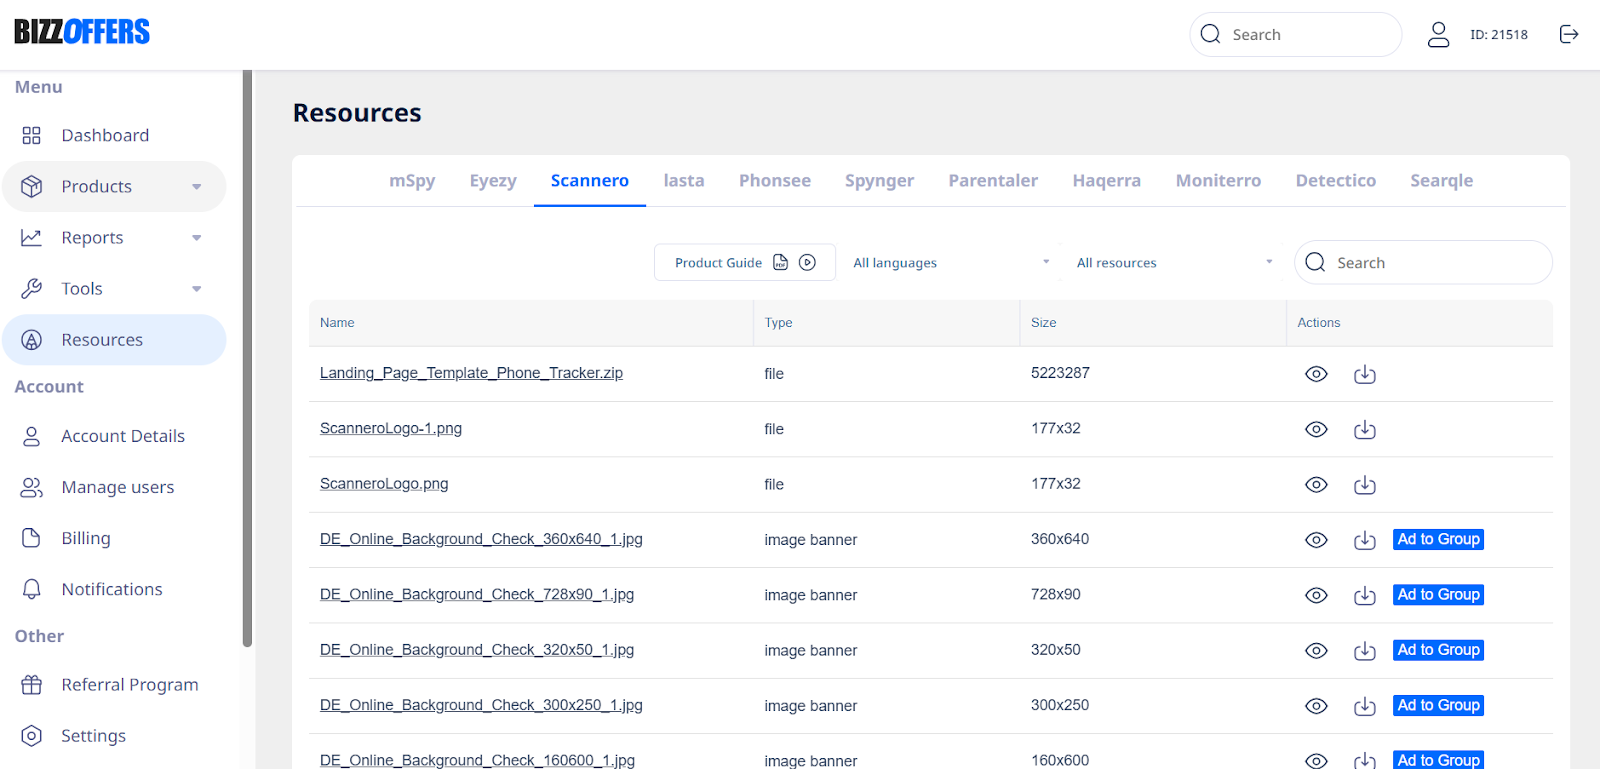Expand the Reports menu arrow
The image size is (1600, 769).
tap(197, 238)
